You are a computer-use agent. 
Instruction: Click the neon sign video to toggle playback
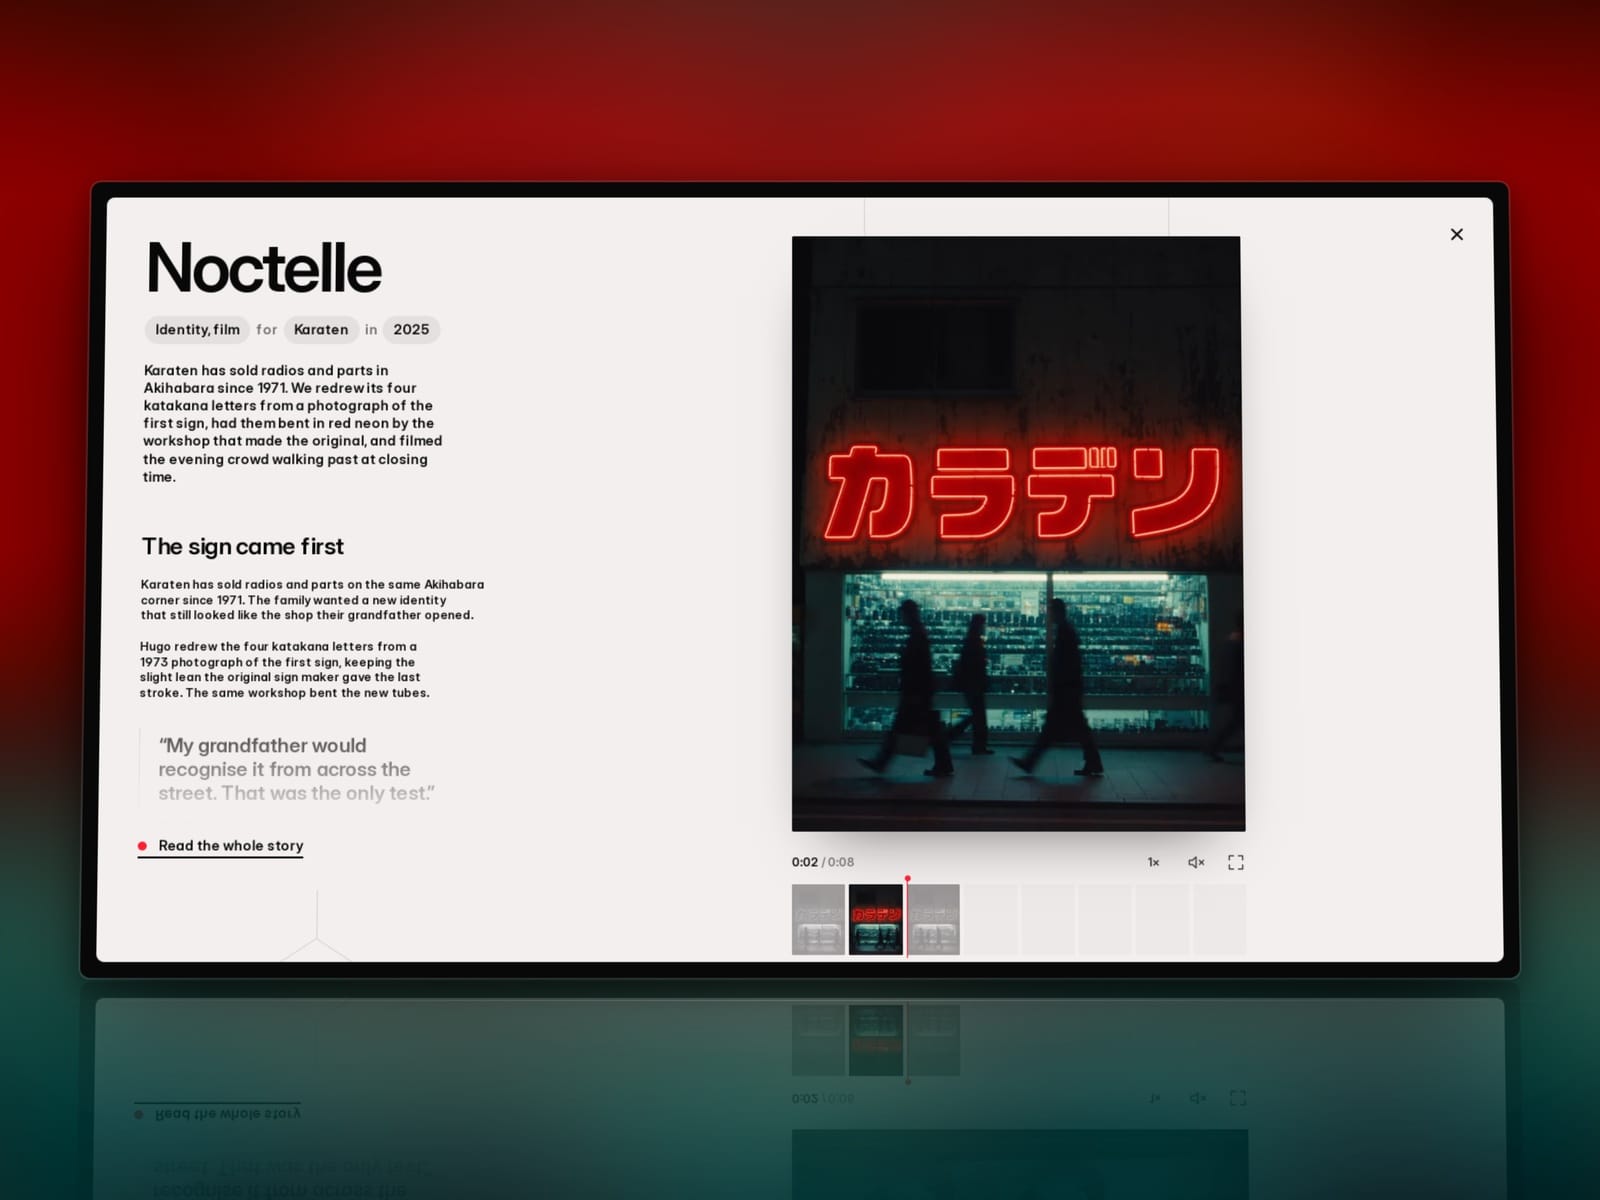1018,534
